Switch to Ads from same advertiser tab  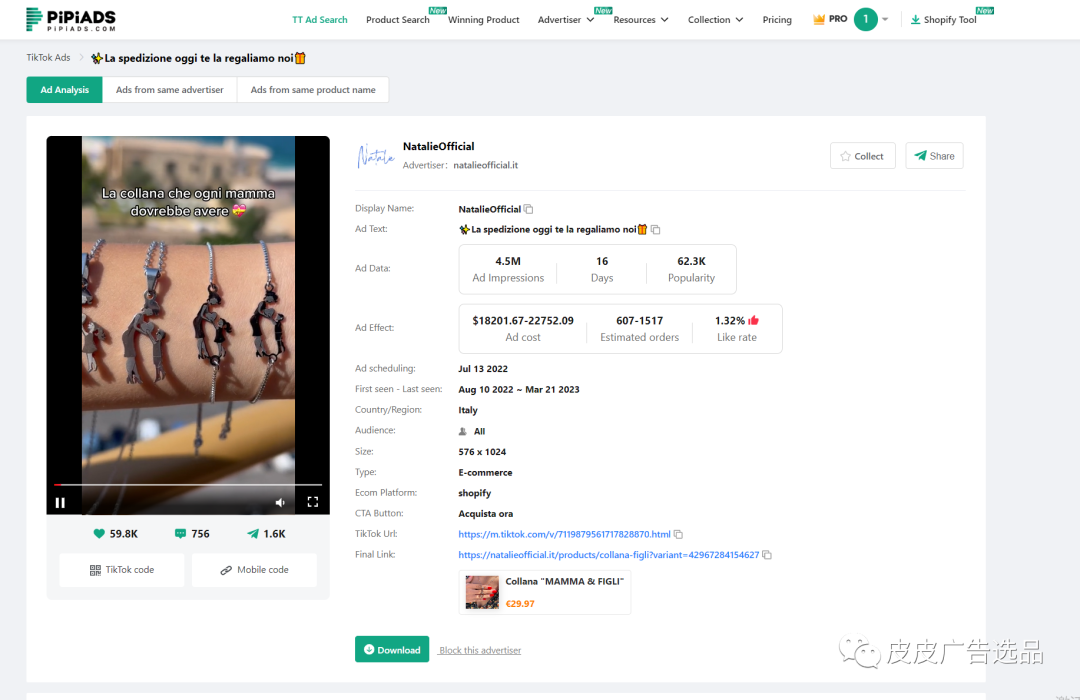coord(169,90)
